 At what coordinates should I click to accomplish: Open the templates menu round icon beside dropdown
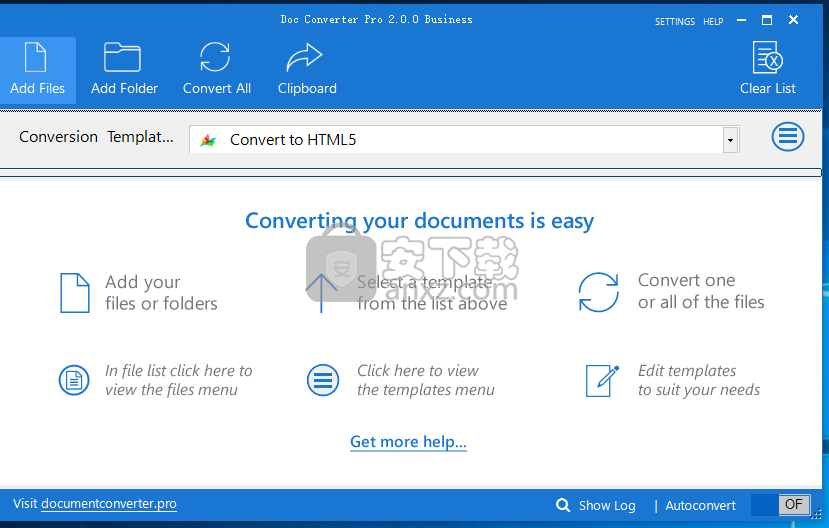(788, 137)
